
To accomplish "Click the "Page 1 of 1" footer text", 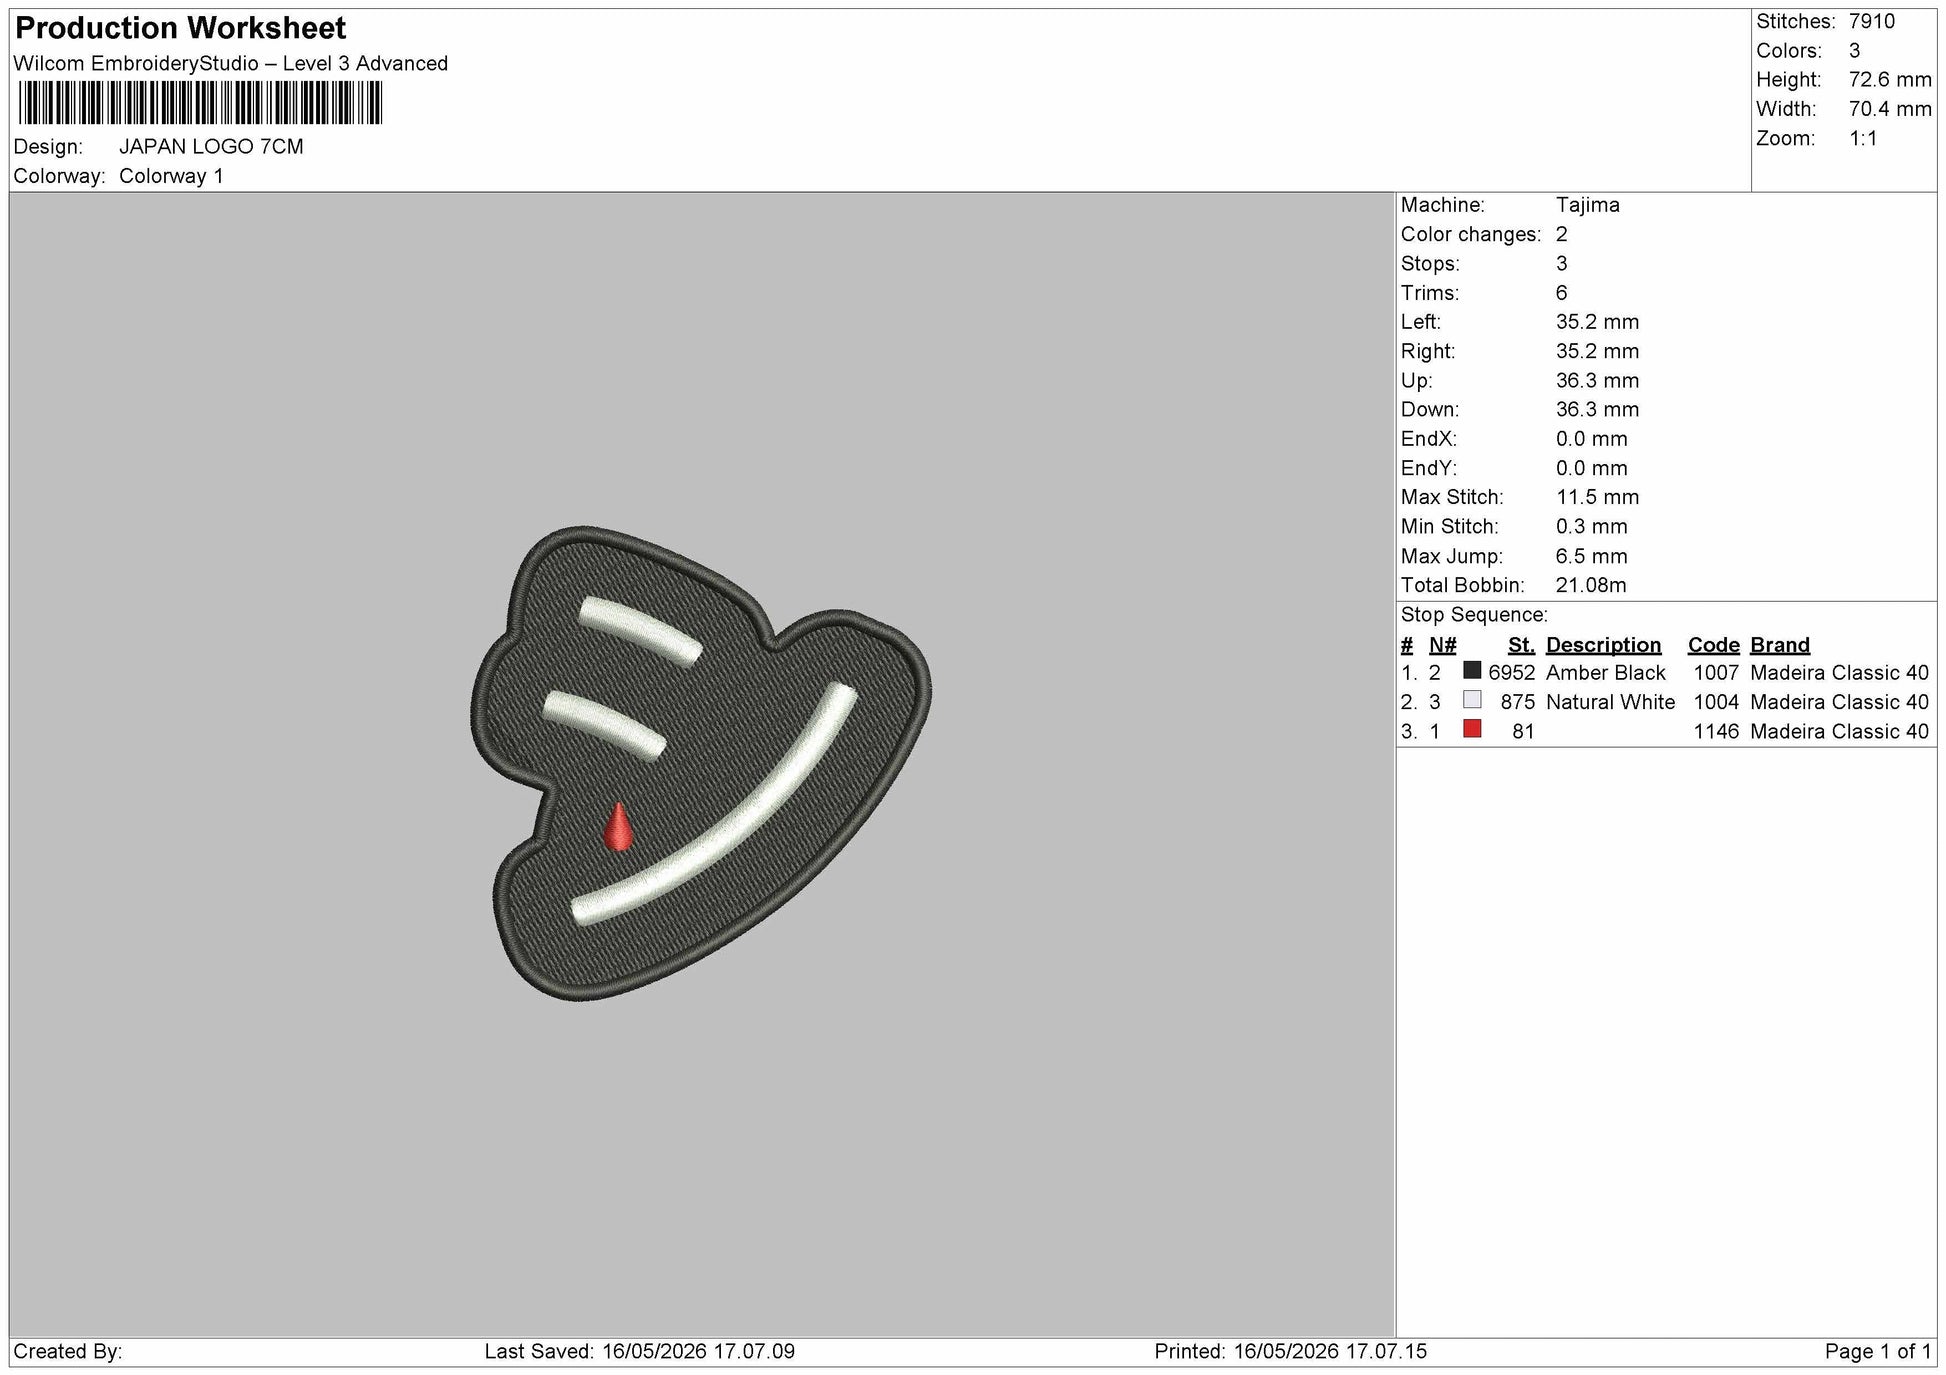I will tap(1878, 1352).
